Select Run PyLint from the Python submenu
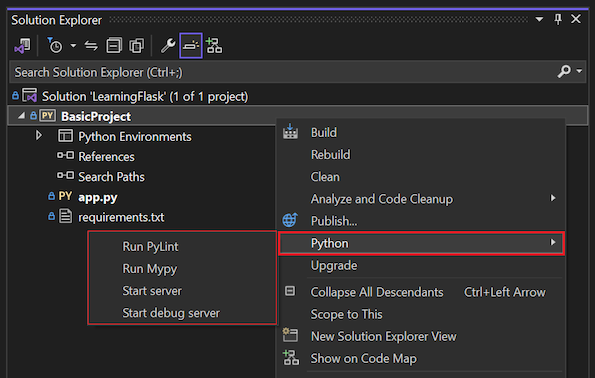 (x=150, y=247)
